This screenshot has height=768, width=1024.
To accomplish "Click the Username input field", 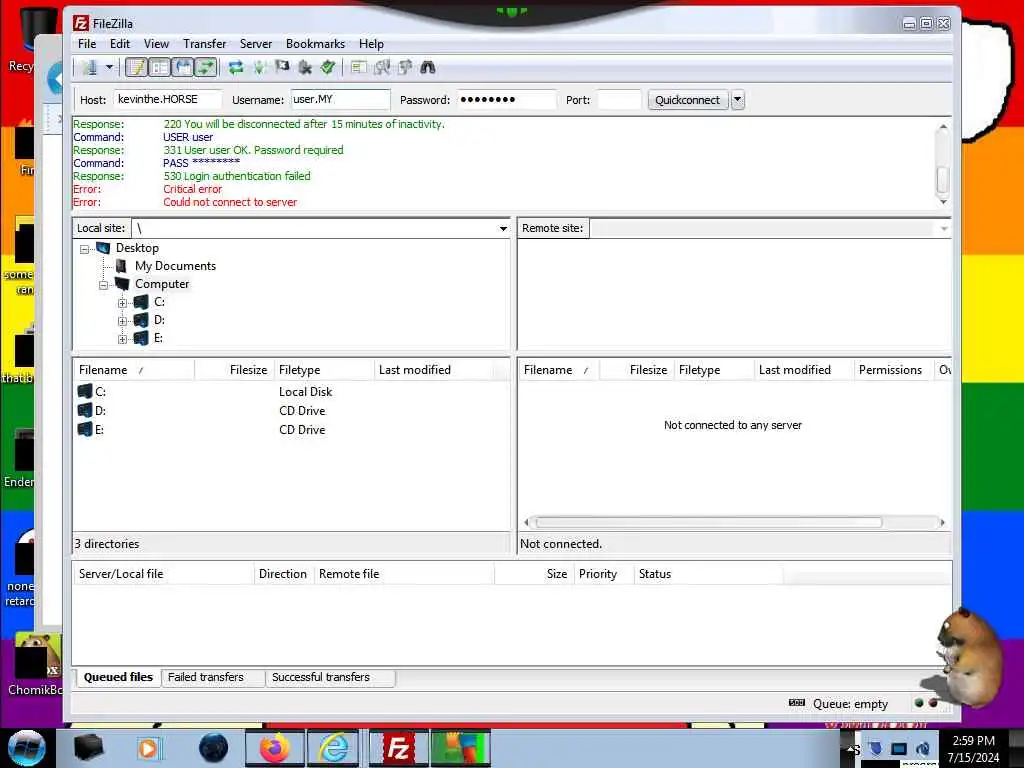I will [340, 99].
